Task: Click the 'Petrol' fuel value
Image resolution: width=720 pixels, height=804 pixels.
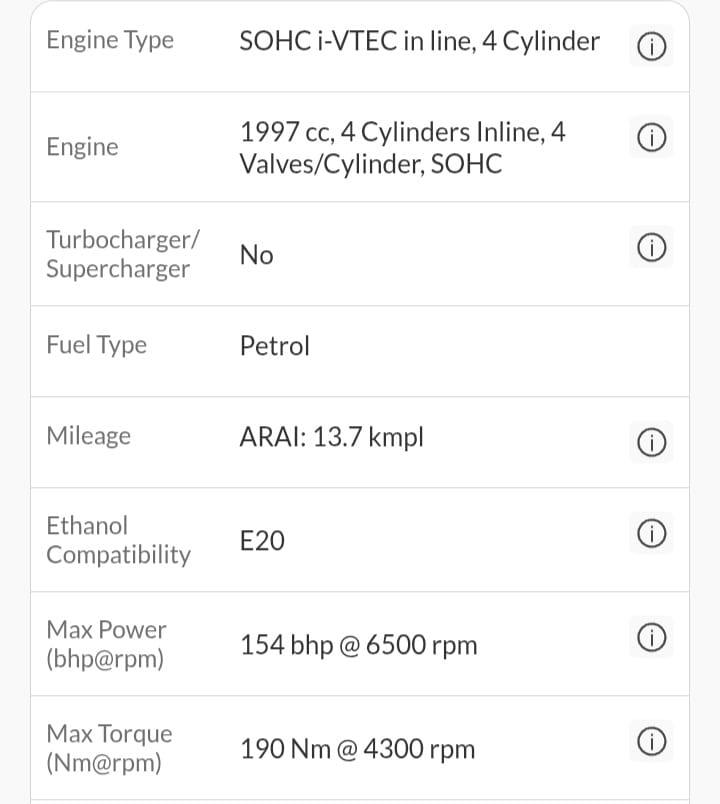Action: [x=275, y=346]
